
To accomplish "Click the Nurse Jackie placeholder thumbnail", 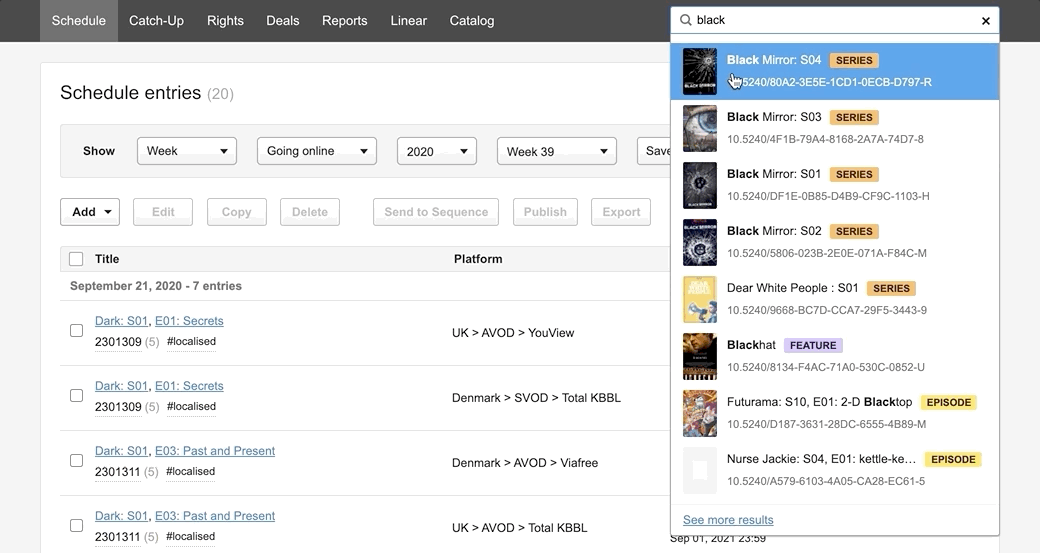I will tap(699, 470).
